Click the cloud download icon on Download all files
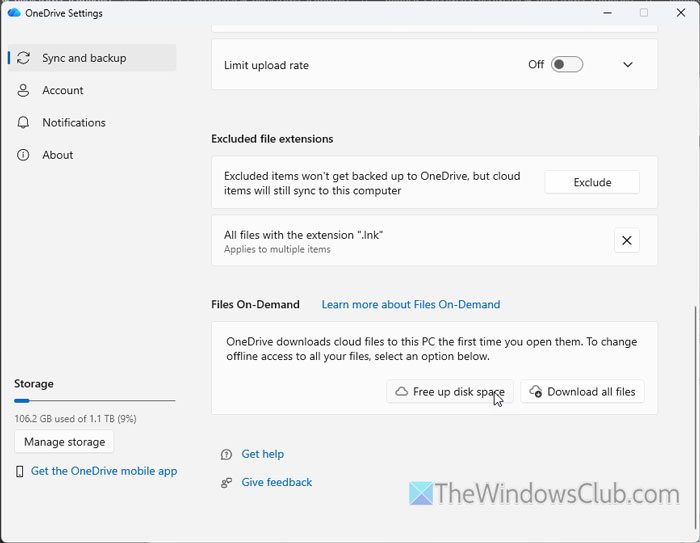 [536, 392]
